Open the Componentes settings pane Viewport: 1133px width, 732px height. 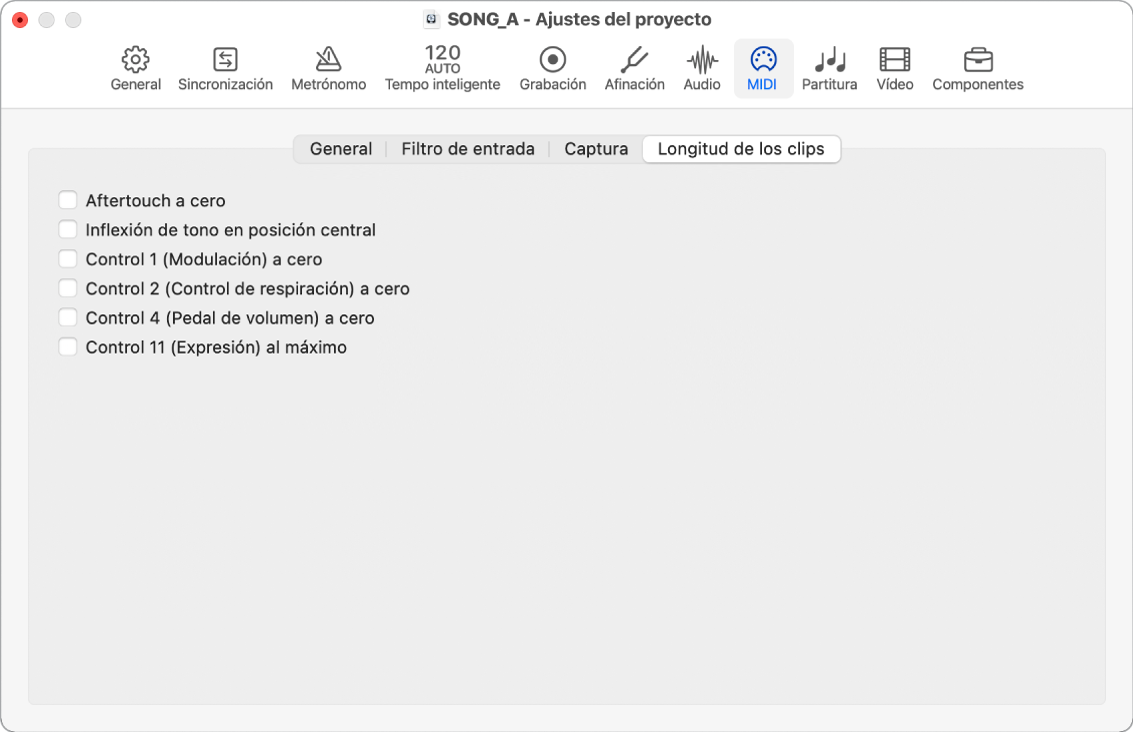click(978, 69)
